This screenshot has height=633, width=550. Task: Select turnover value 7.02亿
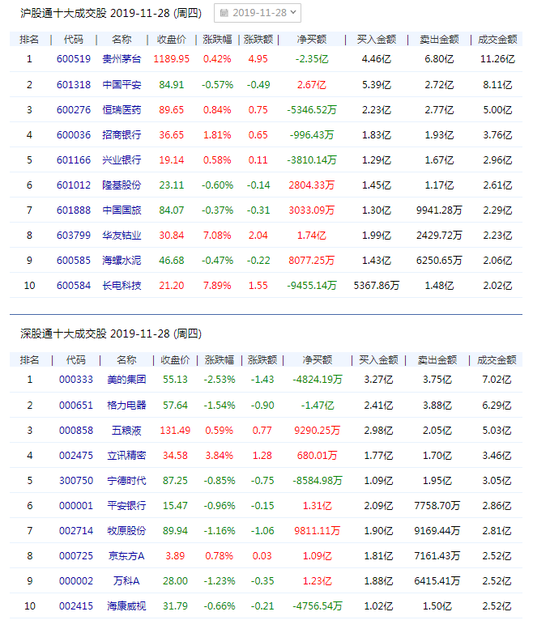(x=497, y=379)
